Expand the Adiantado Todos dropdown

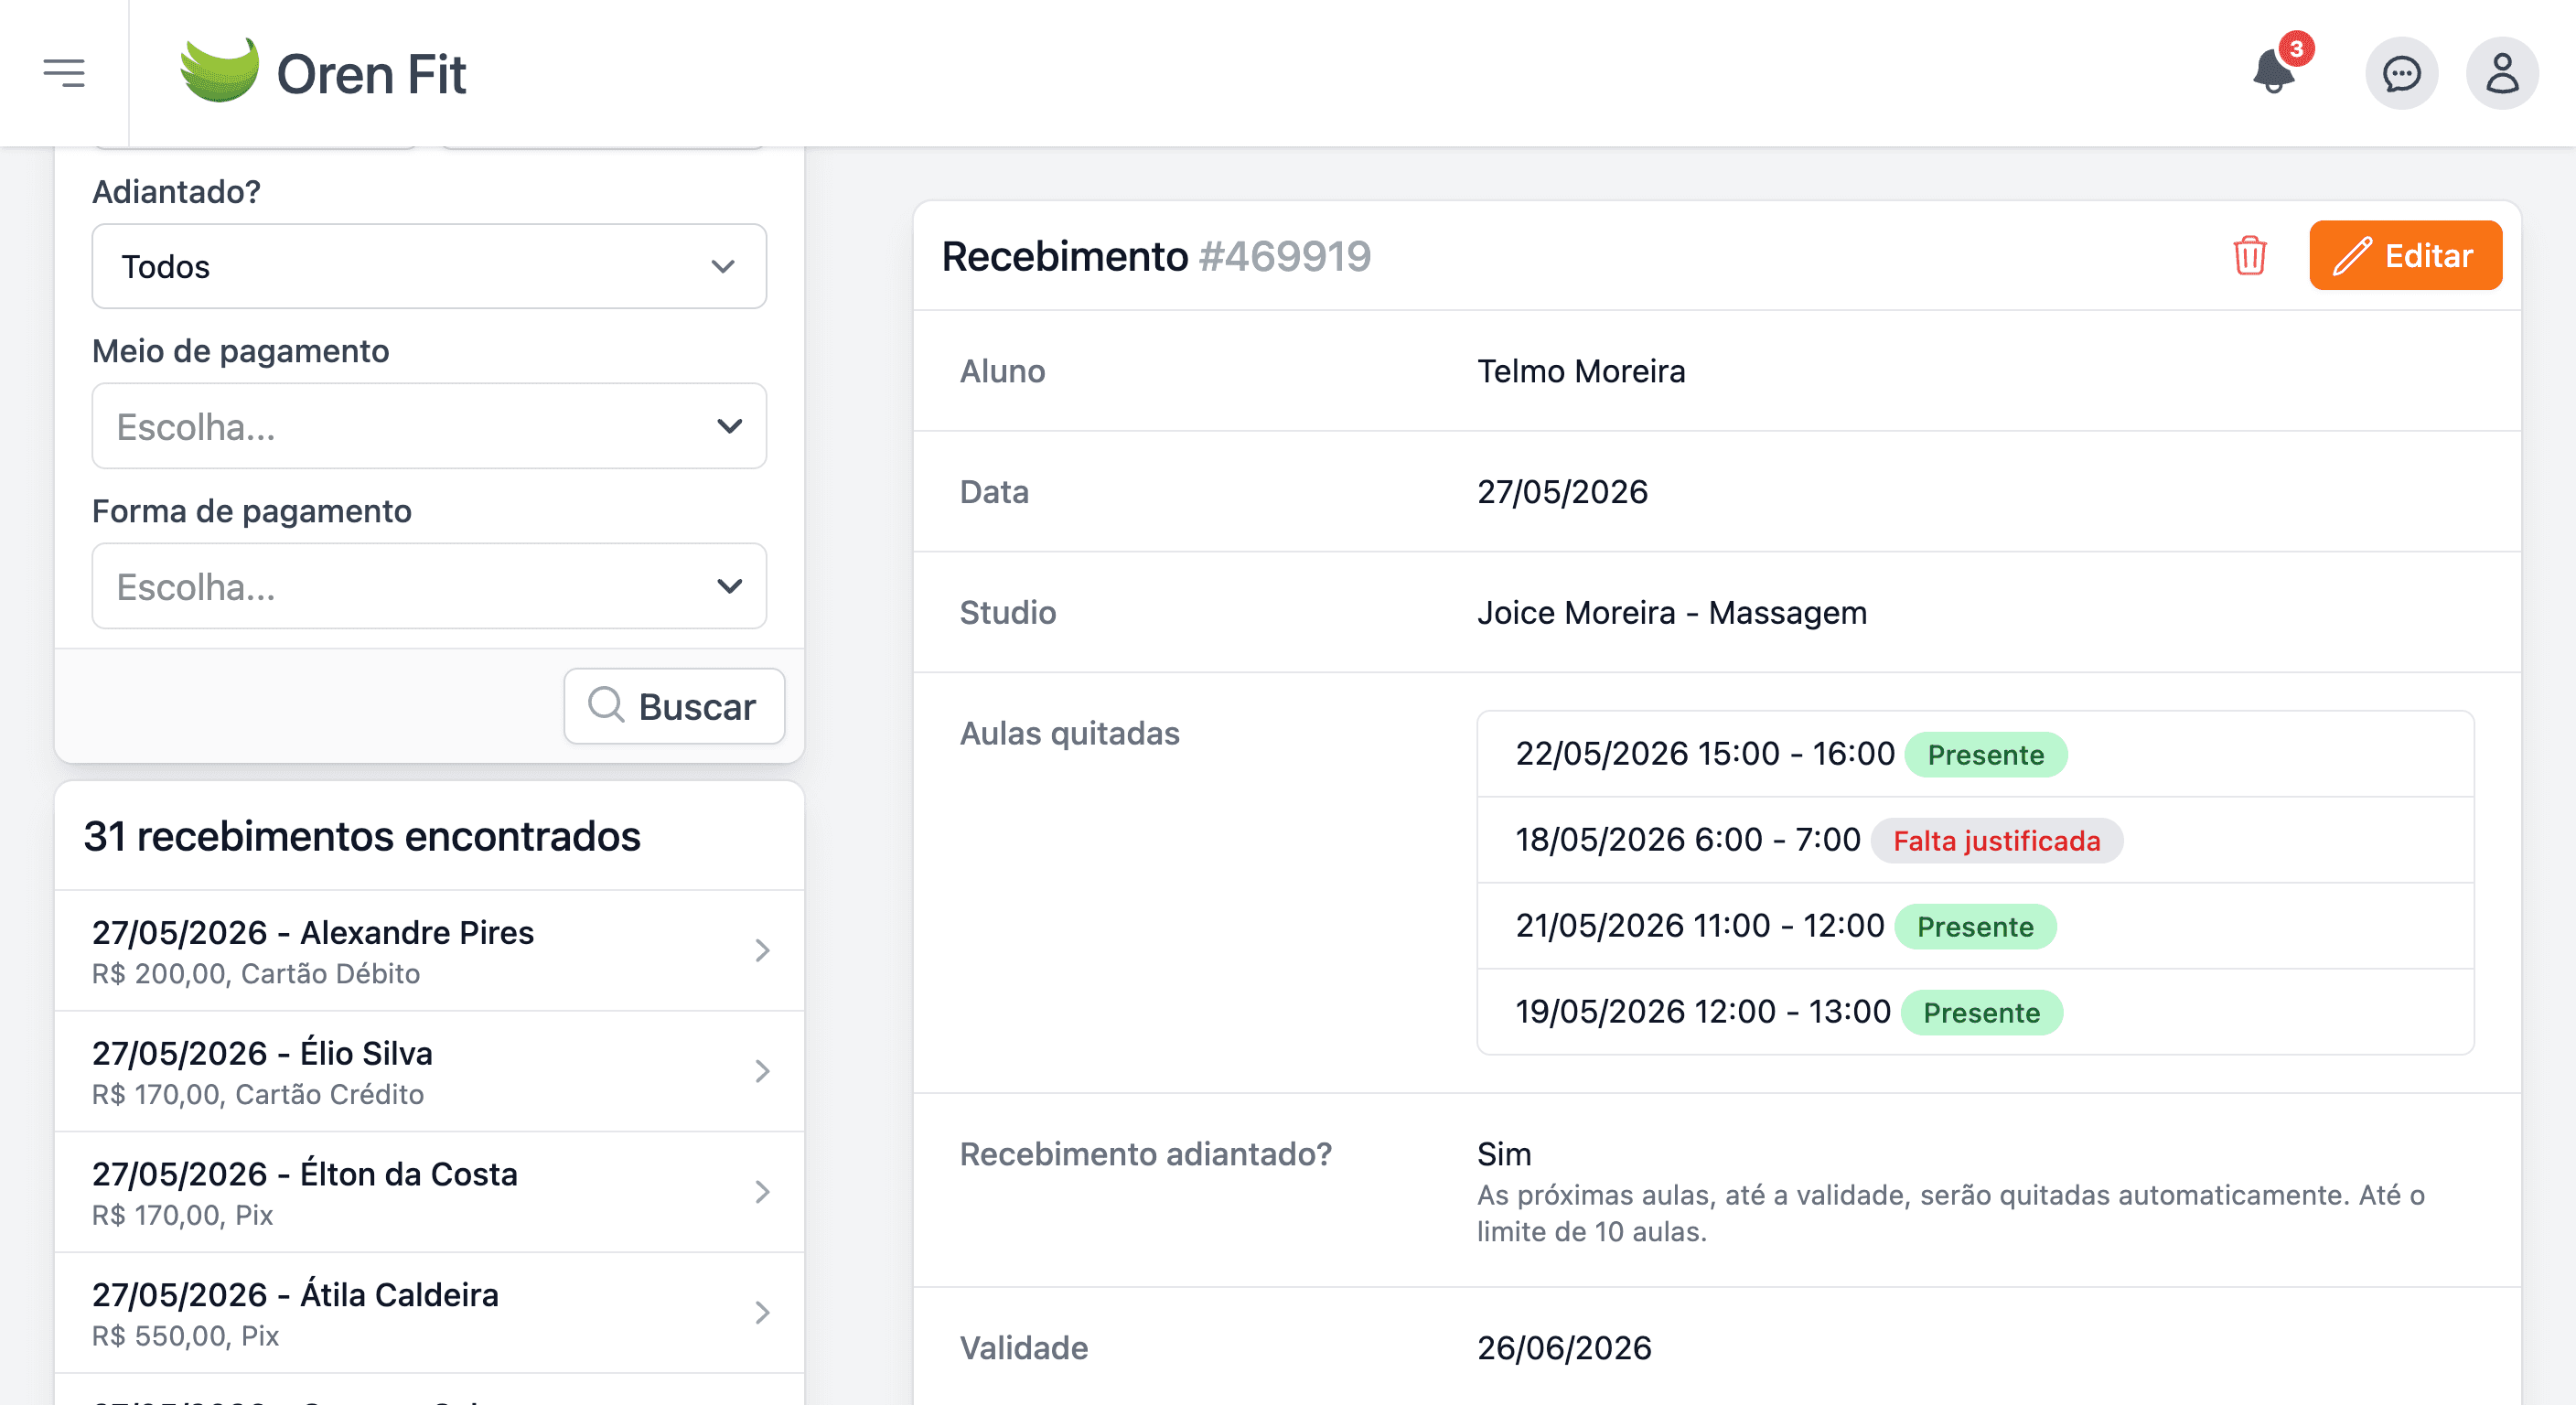[x=429, y=266]
